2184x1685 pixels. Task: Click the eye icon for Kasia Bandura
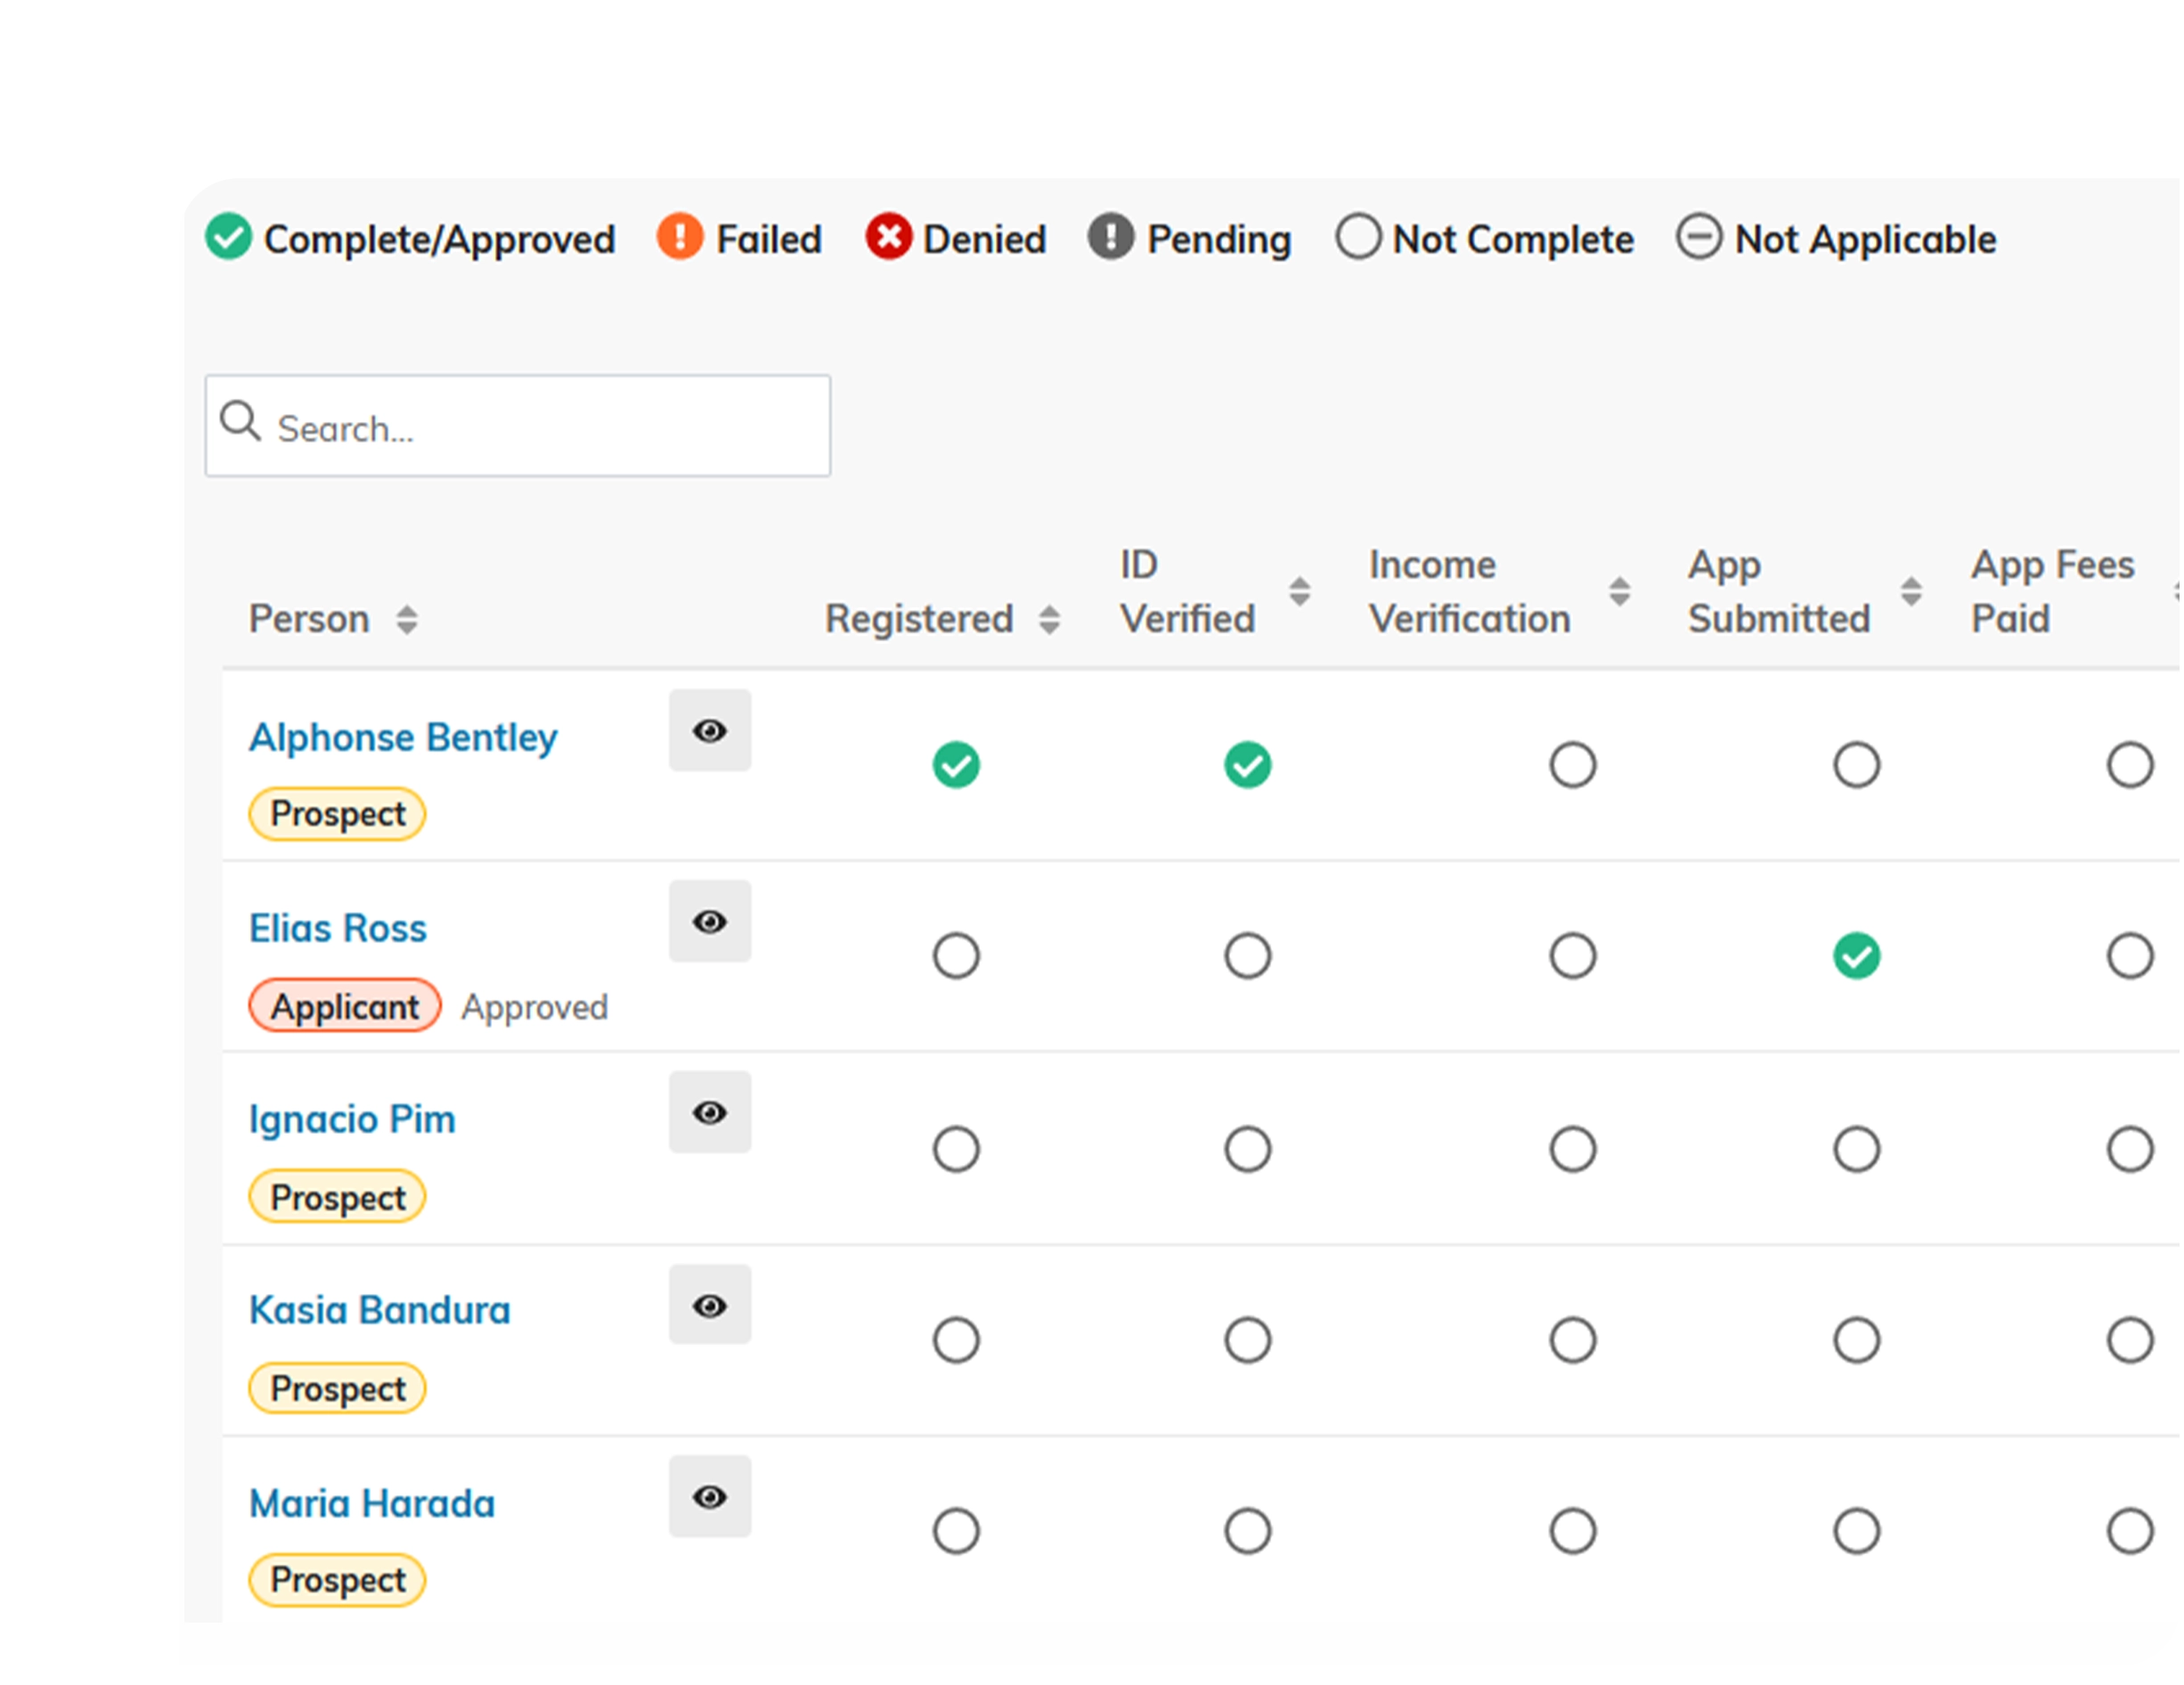click(x=710, y=1306)
